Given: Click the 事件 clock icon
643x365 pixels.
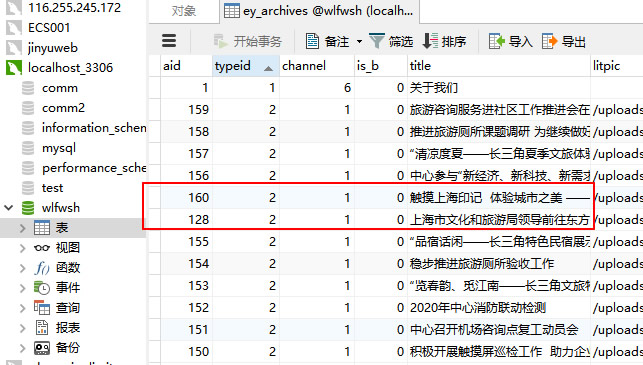Looking at the screenshot, I should point(42,288).
